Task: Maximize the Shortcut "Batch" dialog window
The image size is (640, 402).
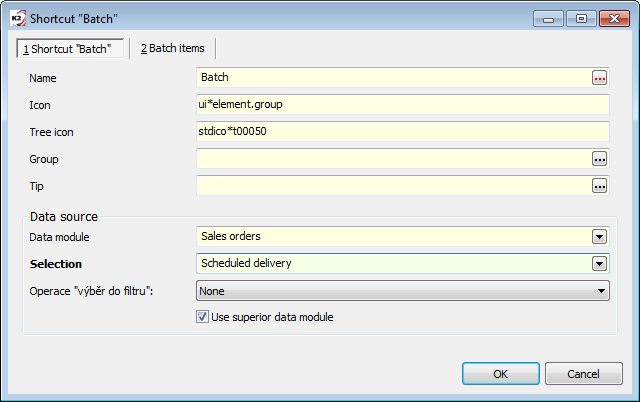Action: tap(579, 17)
